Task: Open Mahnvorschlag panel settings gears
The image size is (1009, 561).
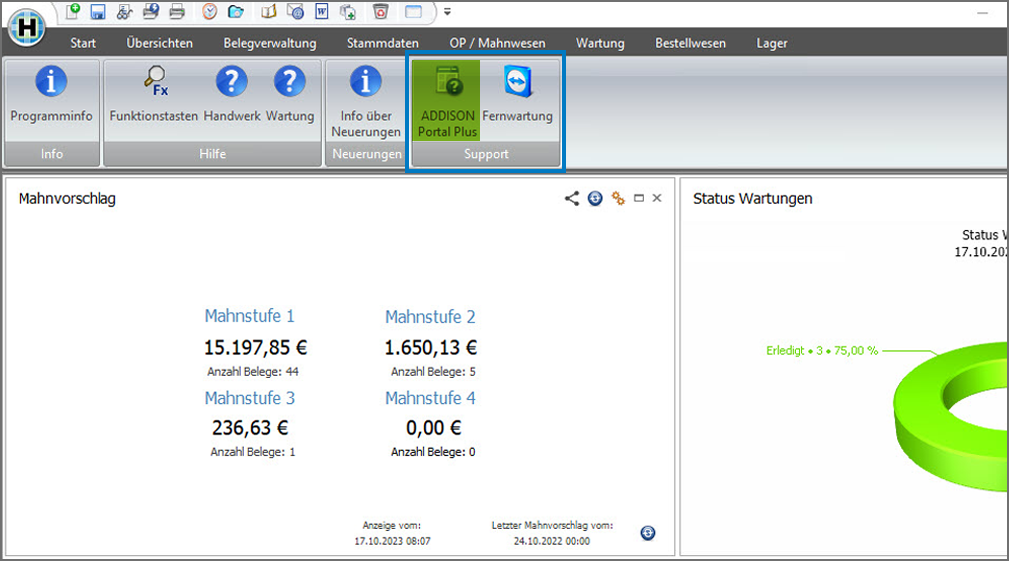Action: (x=618, y=198)
